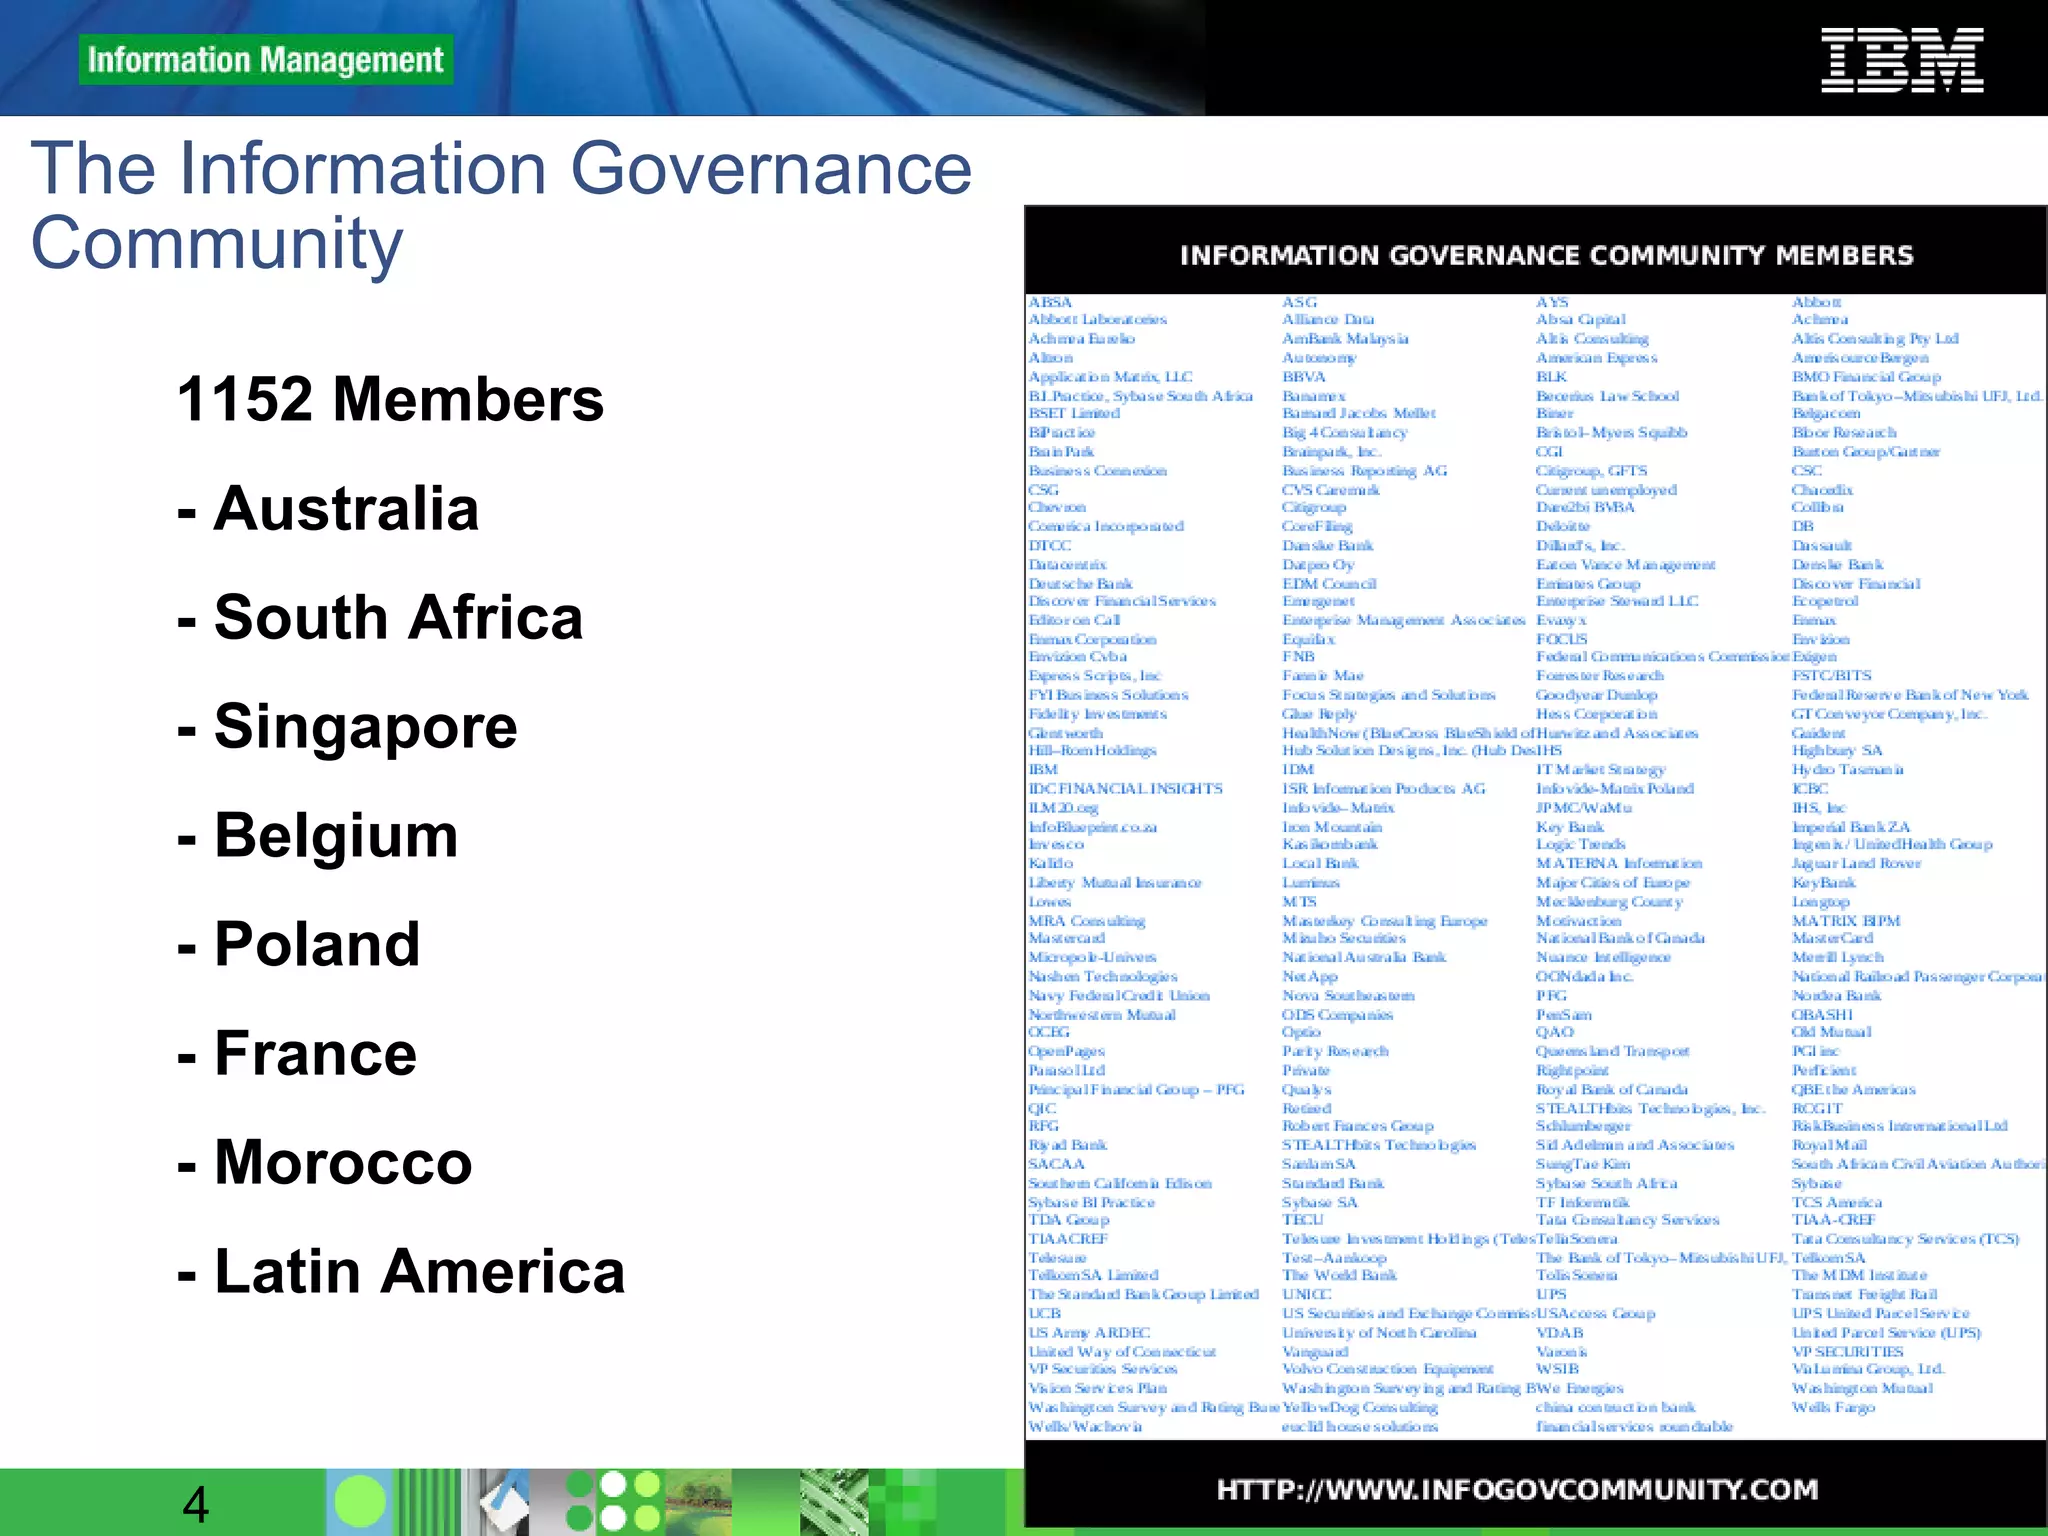This screenshot has height=1536, width=2048.
Task: Click "American Express" in the members list
Action: click(1597, 358)
